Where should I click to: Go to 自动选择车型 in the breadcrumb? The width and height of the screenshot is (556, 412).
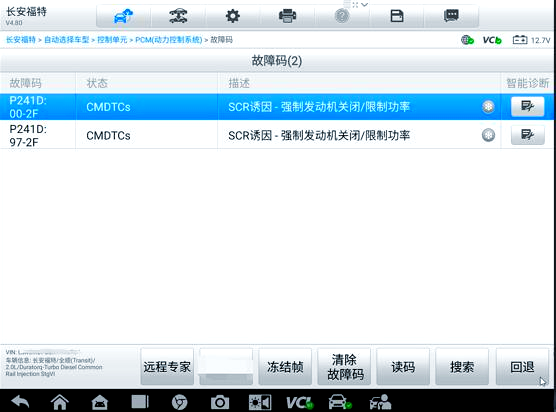66,40
